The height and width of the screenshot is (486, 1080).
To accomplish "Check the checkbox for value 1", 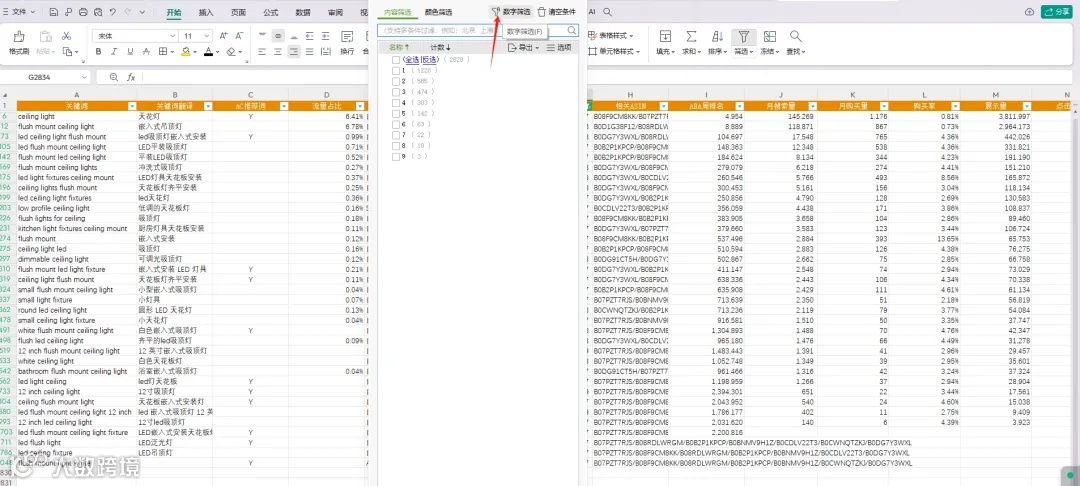I will (x=395, y=71).
